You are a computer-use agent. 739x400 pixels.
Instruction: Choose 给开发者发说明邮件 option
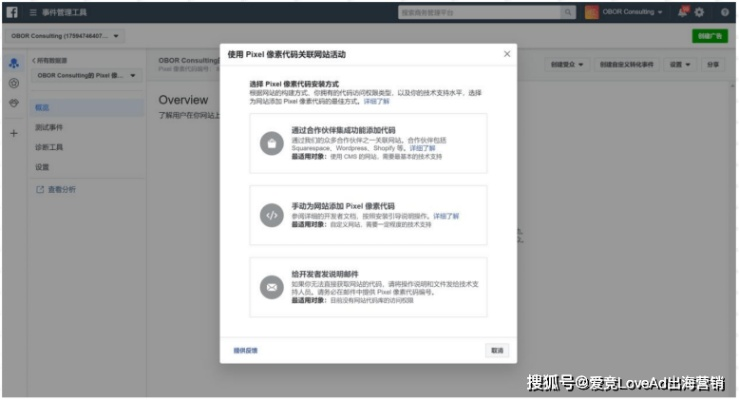(368, 287)
